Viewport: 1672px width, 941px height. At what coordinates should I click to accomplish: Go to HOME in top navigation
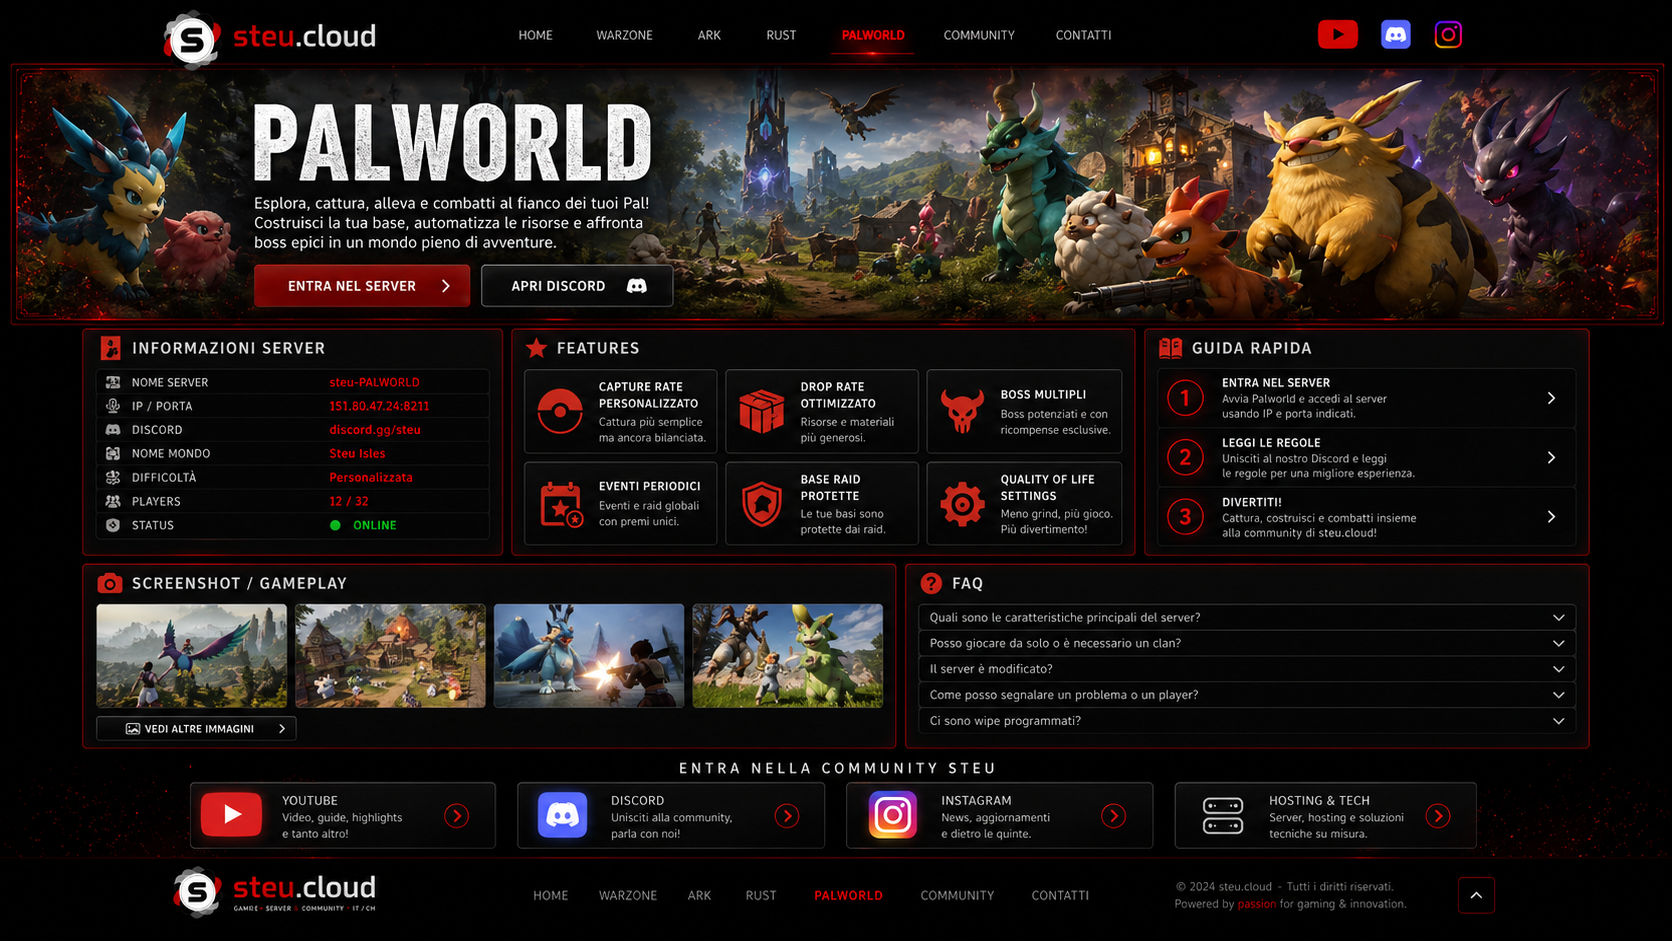tap(535, 35)
